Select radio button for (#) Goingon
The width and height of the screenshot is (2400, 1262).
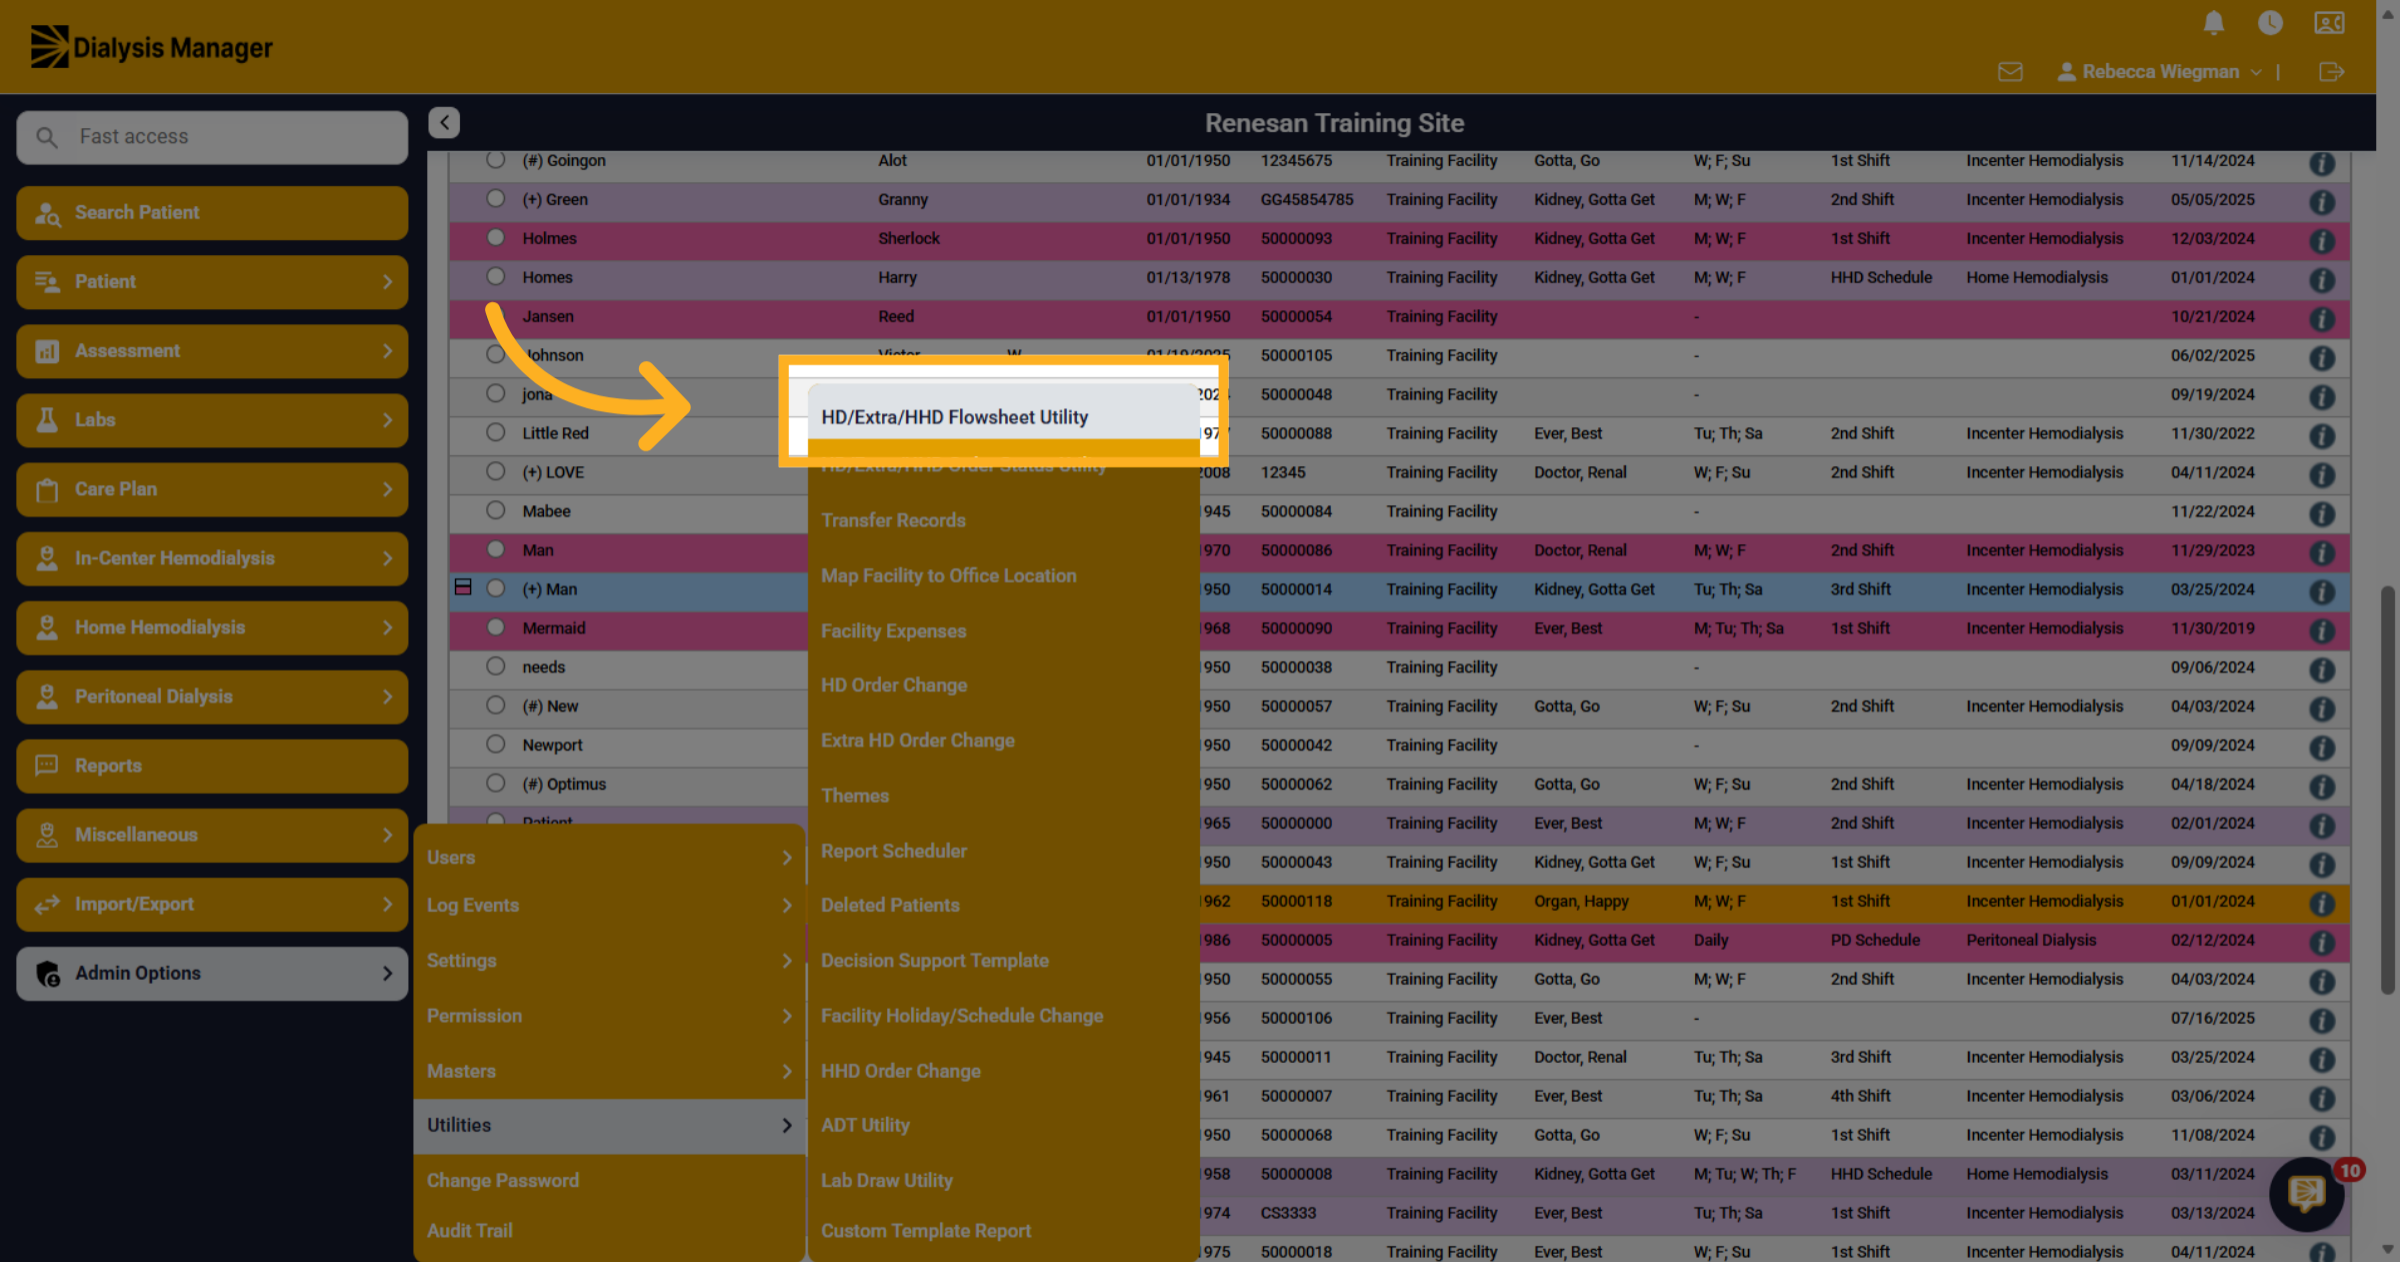point(495,160)
